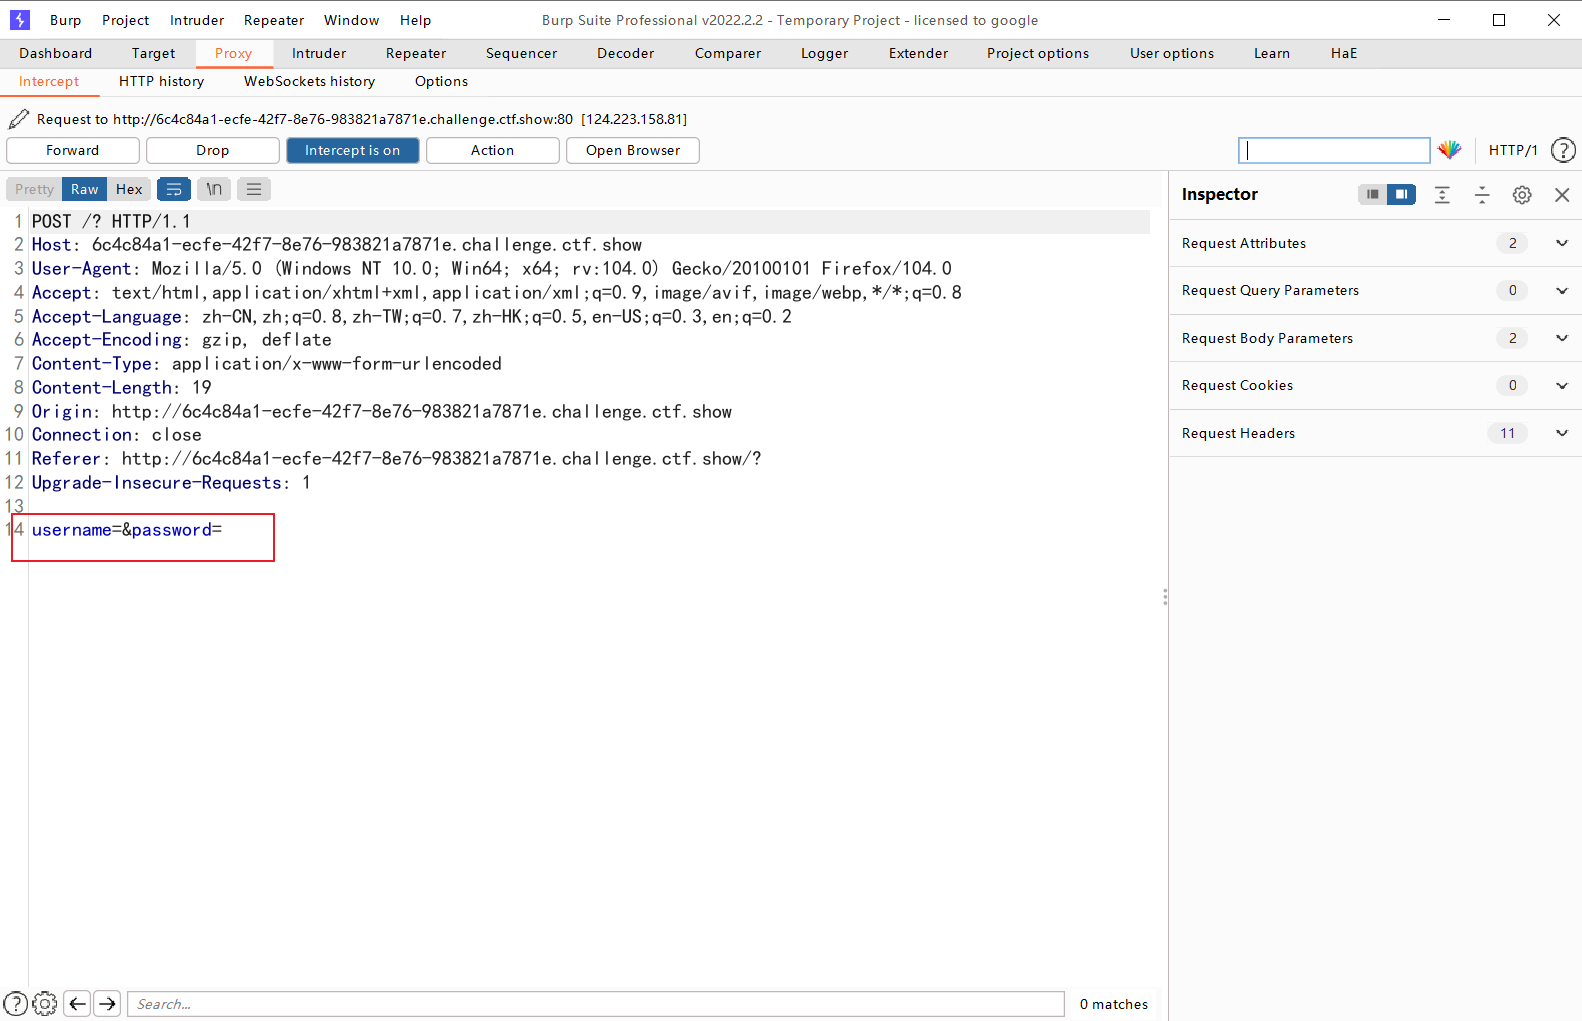Open search help question mark icon
Screen dimensions: 1582x1021
pos(16,1004)
